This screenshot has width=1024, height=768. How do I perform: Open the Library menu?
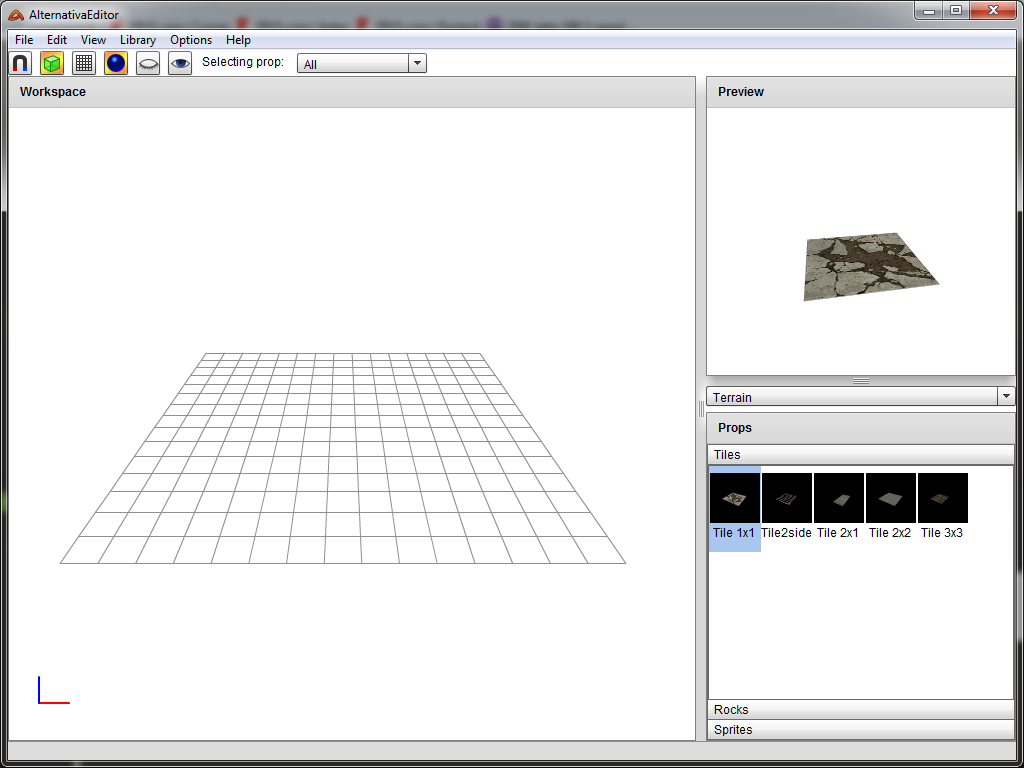tap(137, 40)
